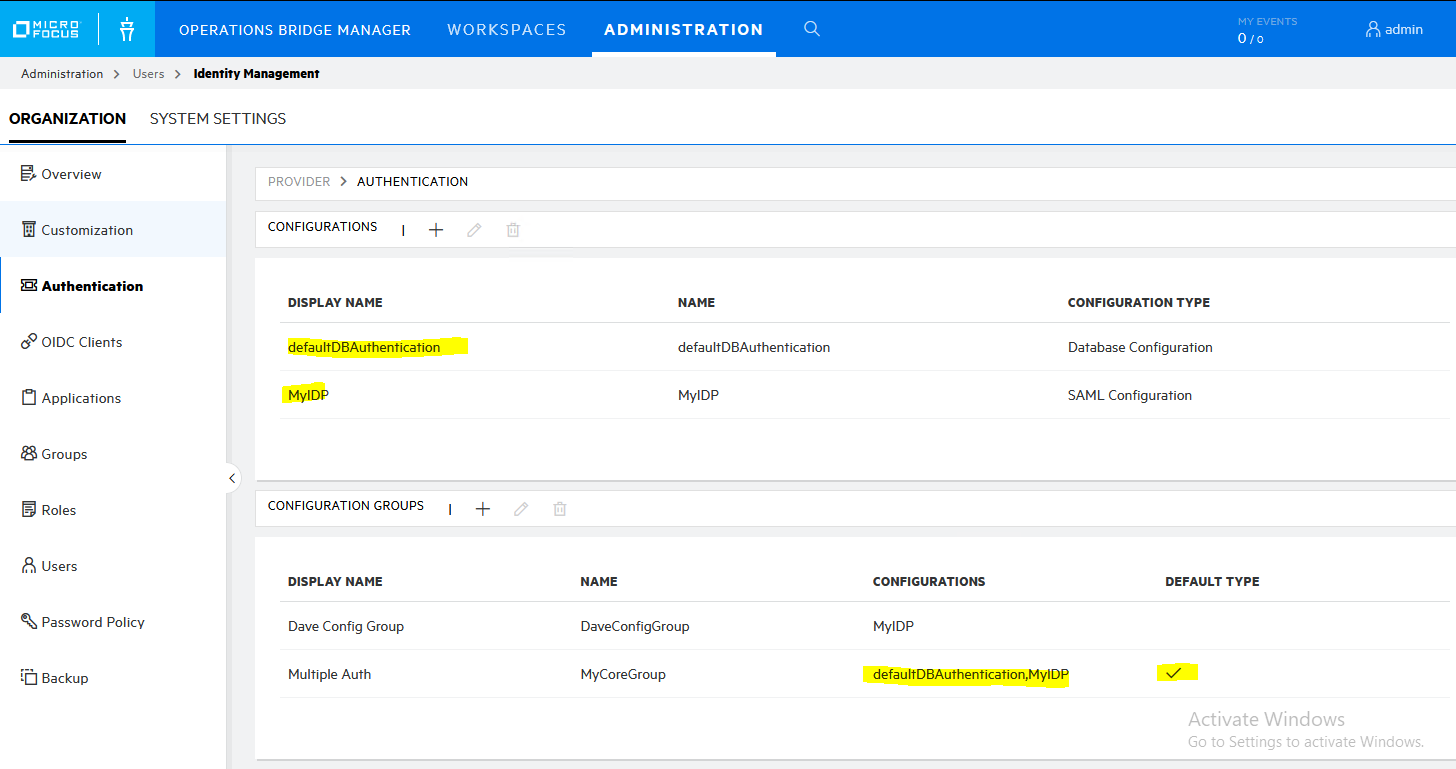Toggle the default type checkmark for Multiple Auth

[x=1177, y=672]
